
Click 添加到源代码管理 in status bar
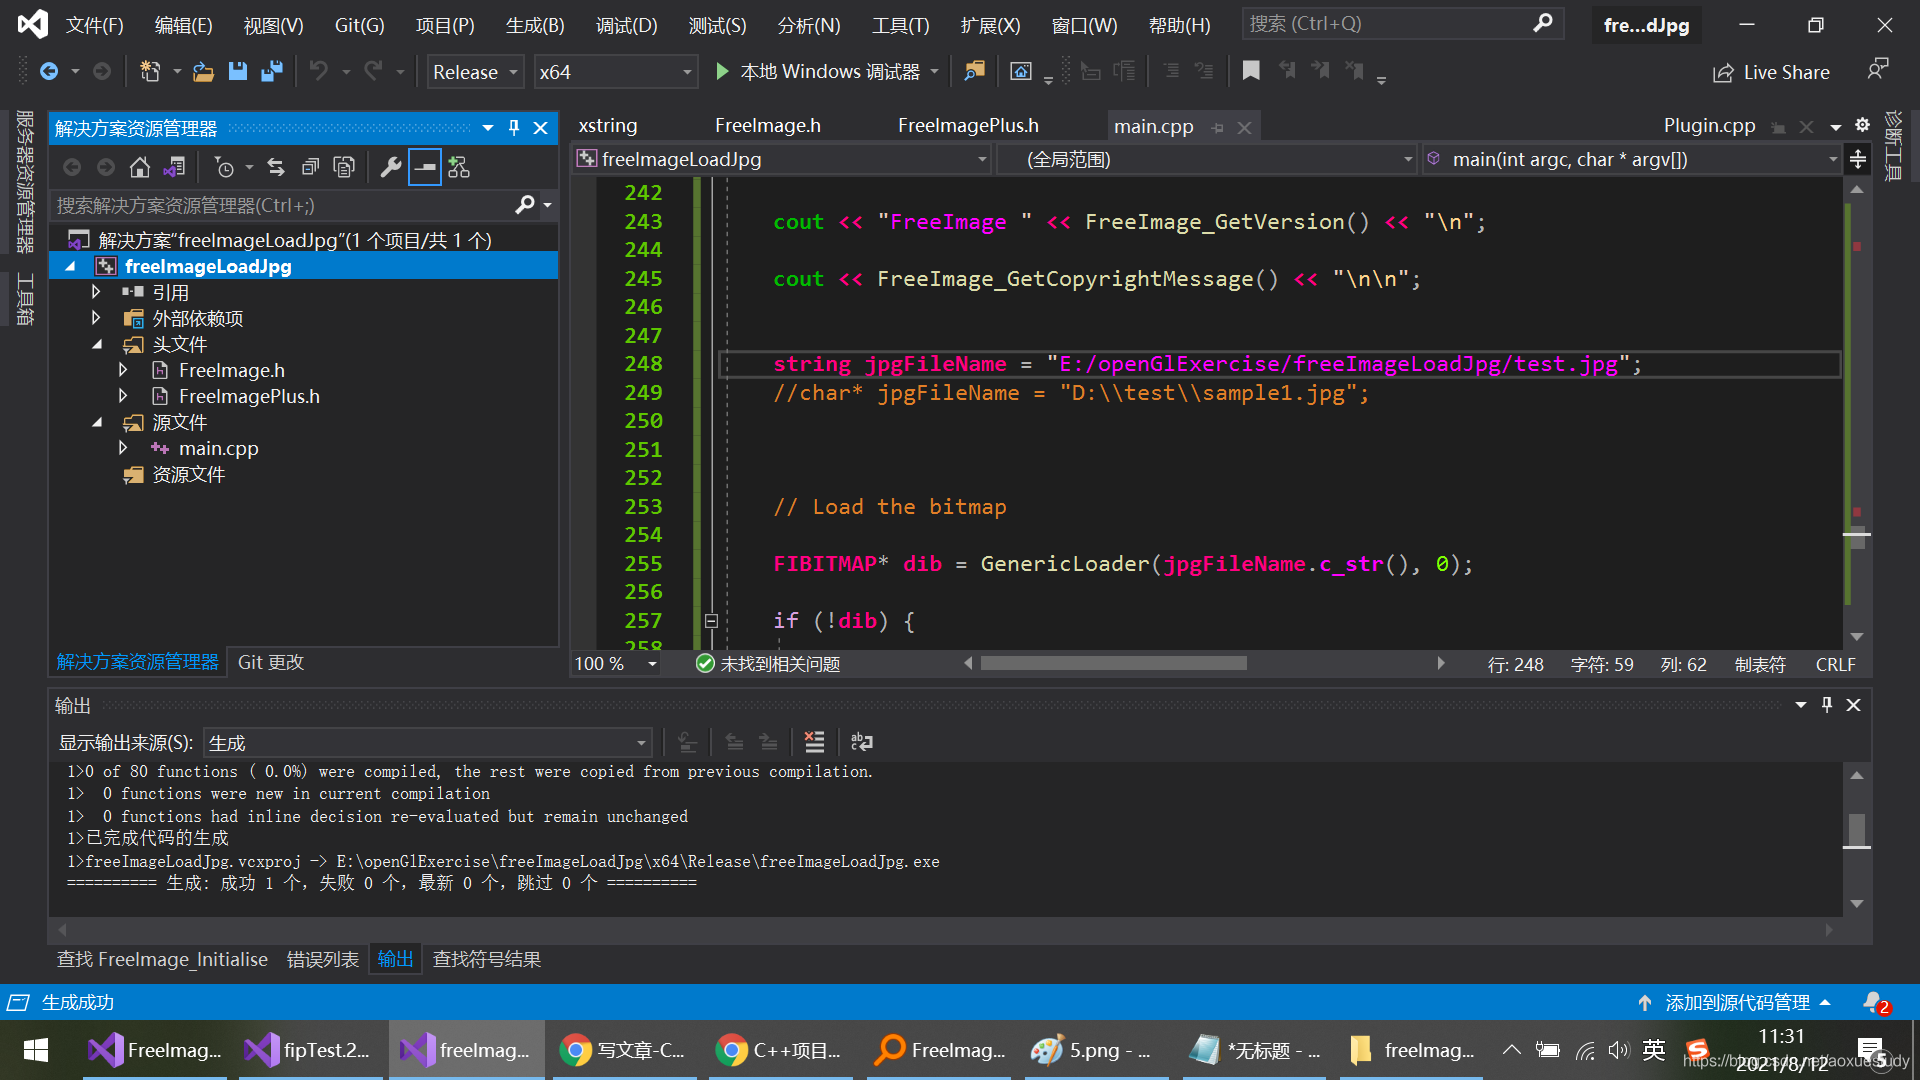pos(1736,1002)
